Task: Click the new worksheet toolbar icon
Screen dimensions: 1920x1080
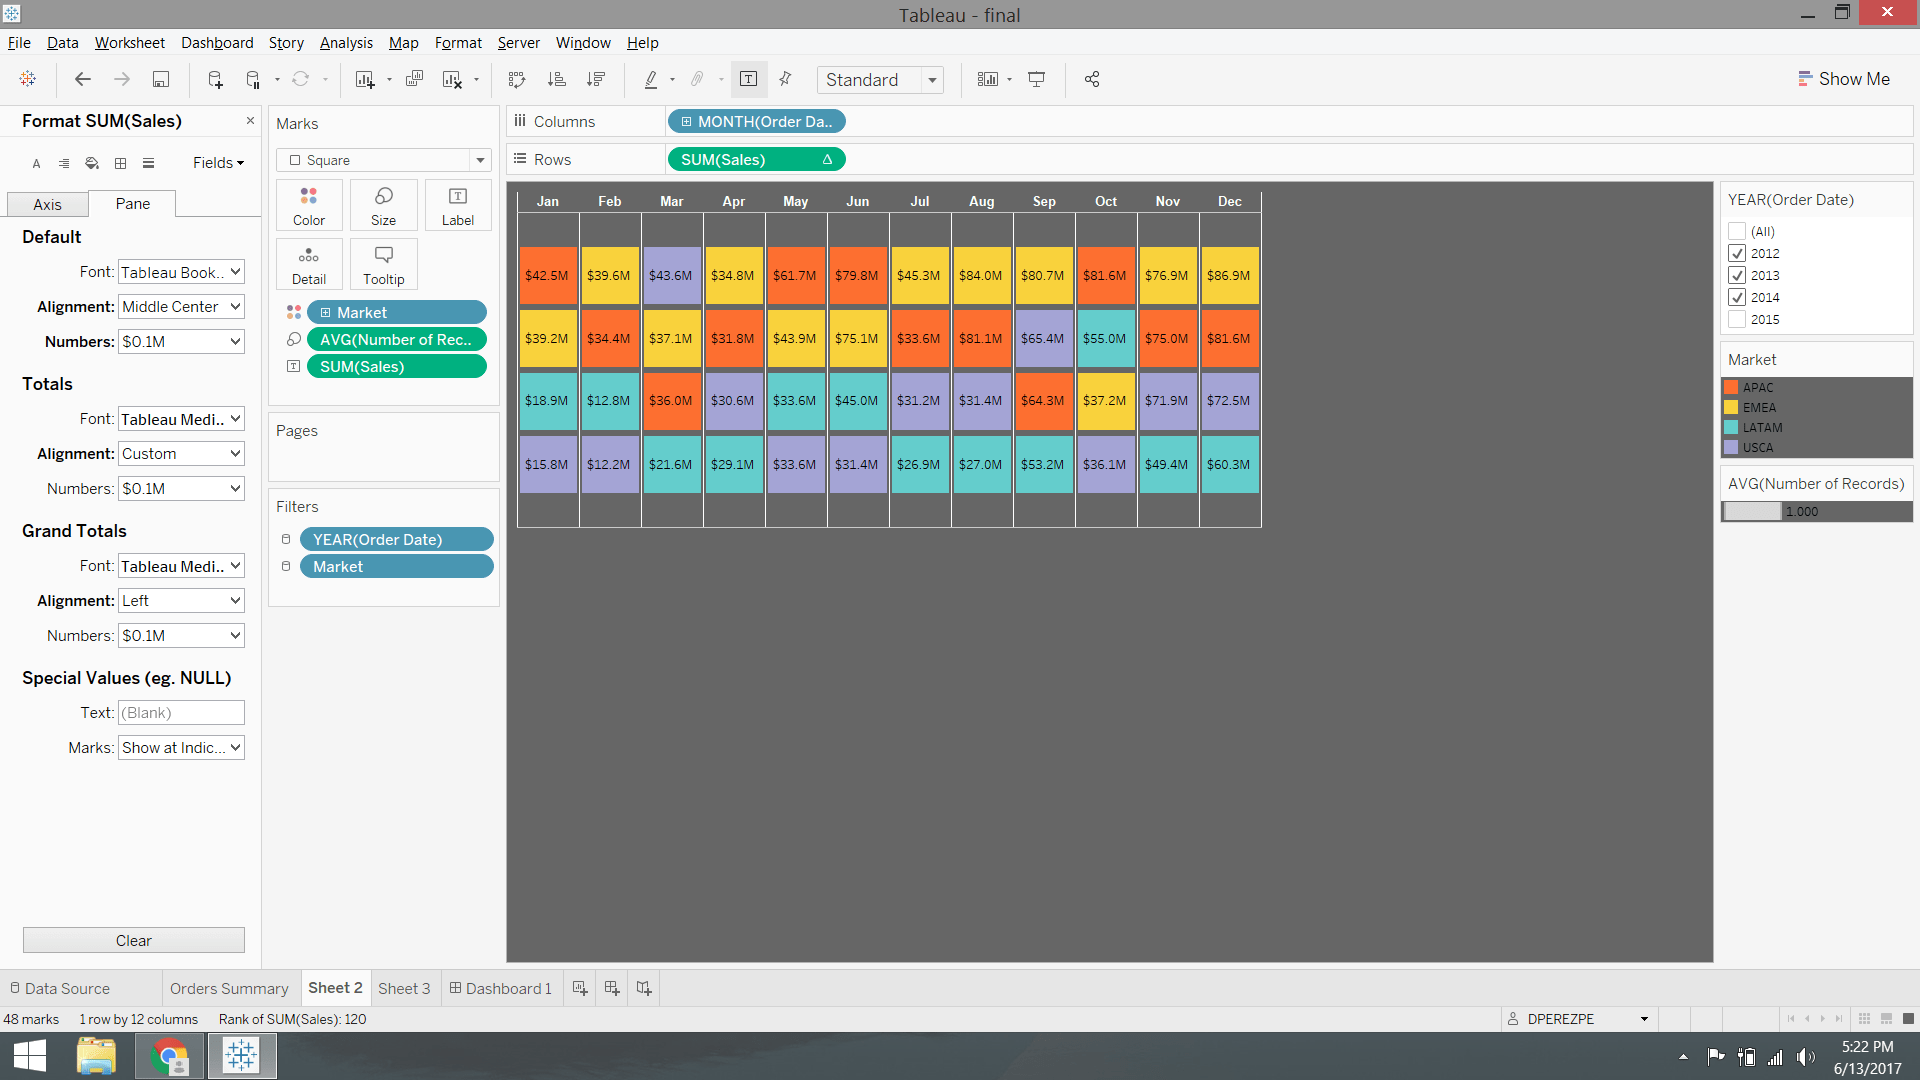Action: [x=365, y=79]
